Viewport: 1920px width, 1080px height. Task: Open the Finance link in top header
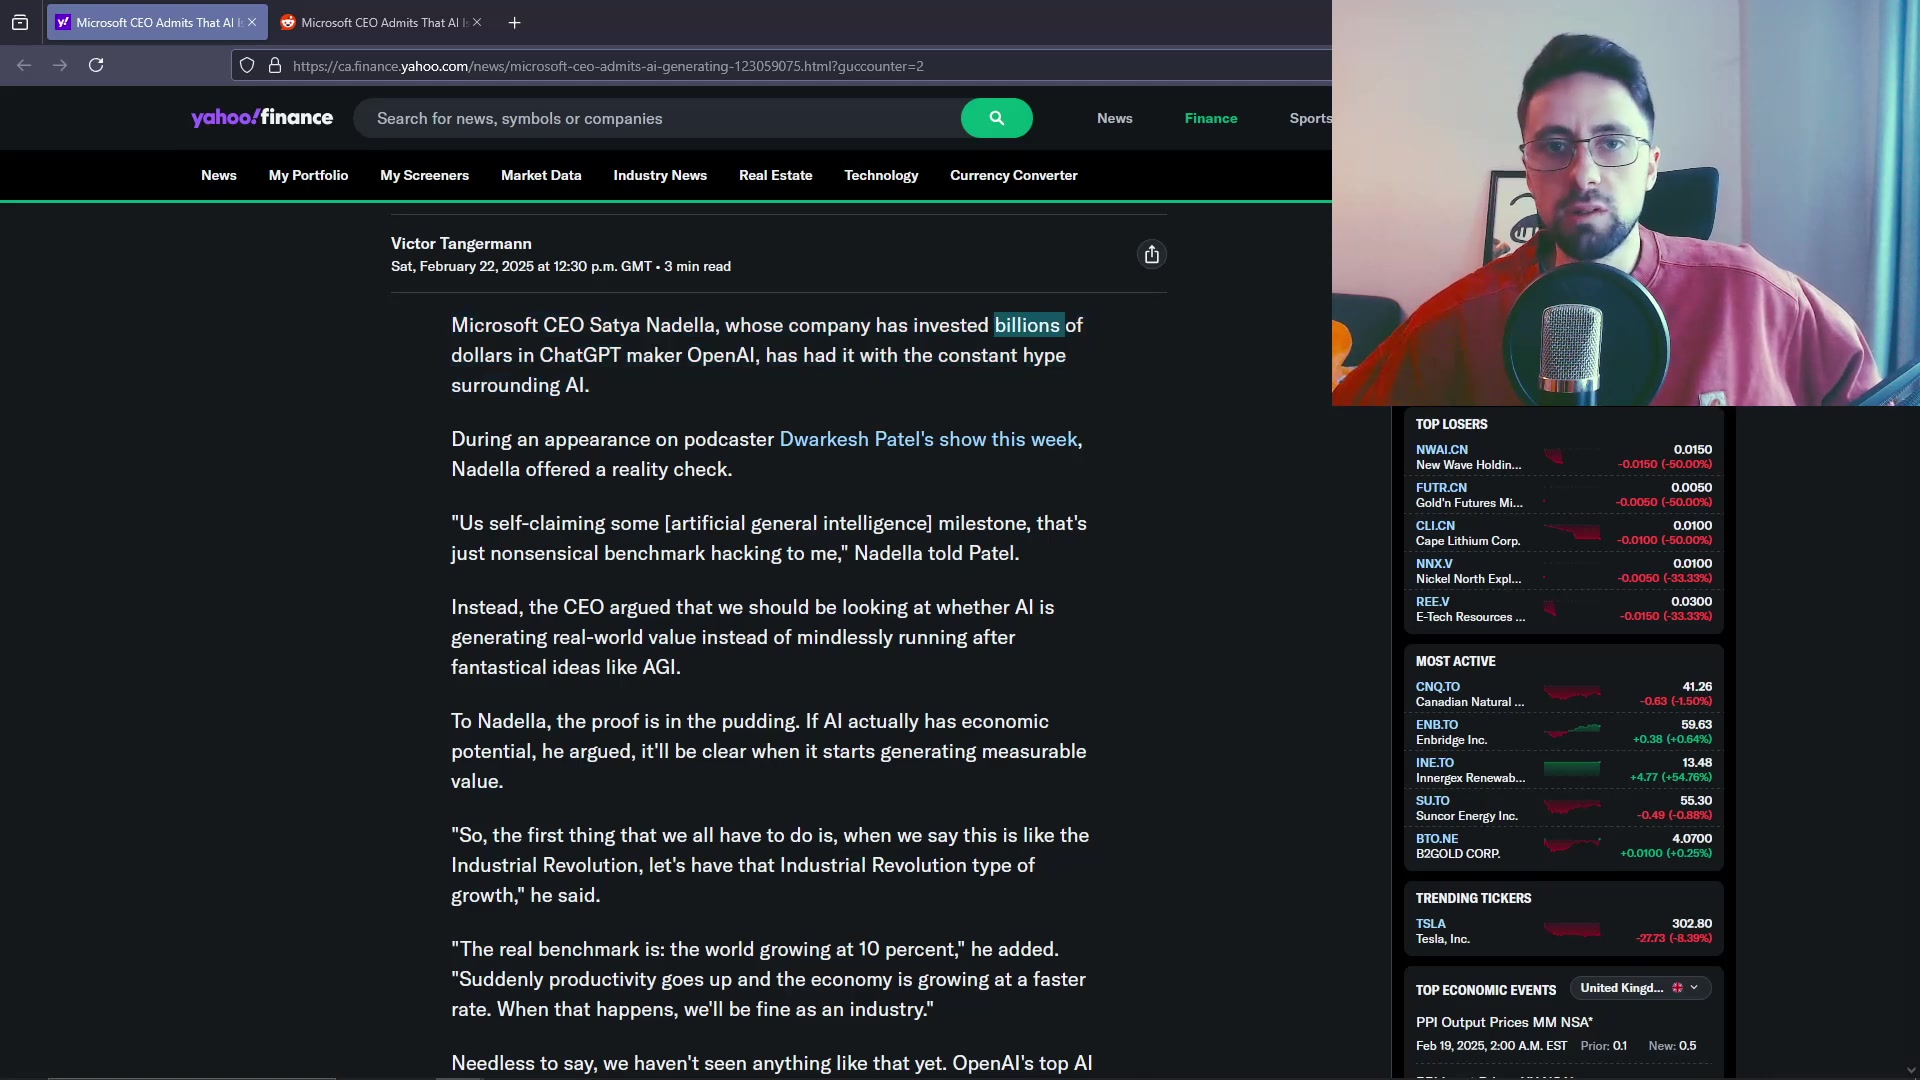pos(1211,118)
